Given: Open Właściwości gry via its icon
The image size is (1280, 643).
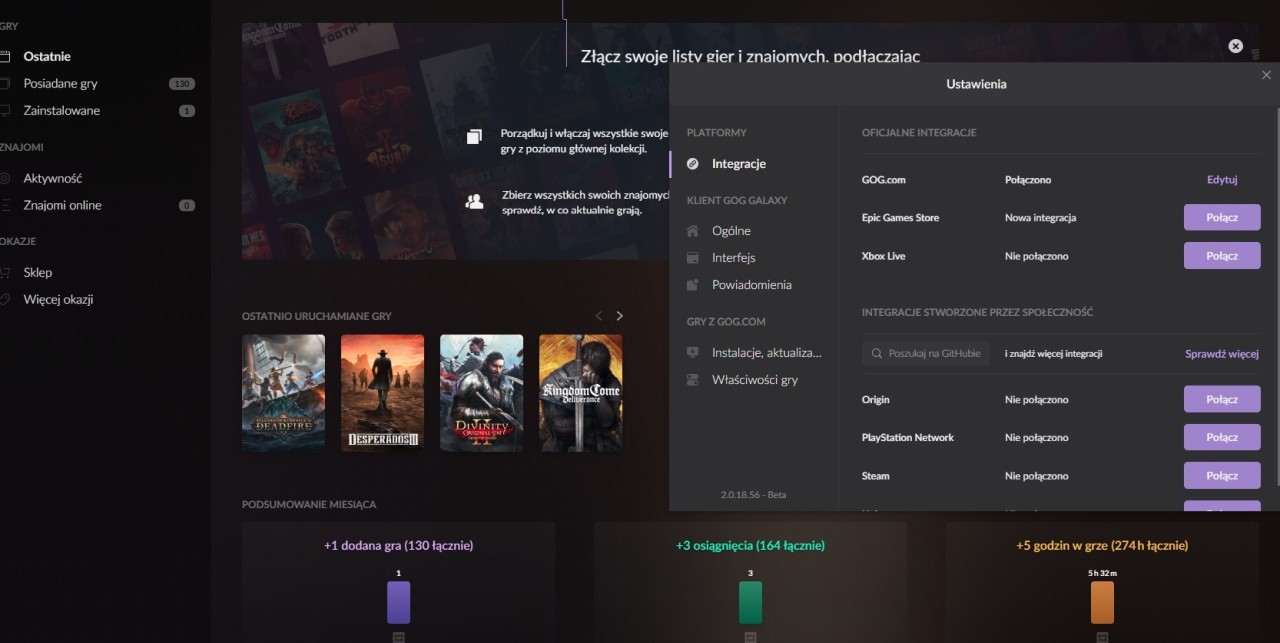Looking at the screenshot, I should (692, 379).
